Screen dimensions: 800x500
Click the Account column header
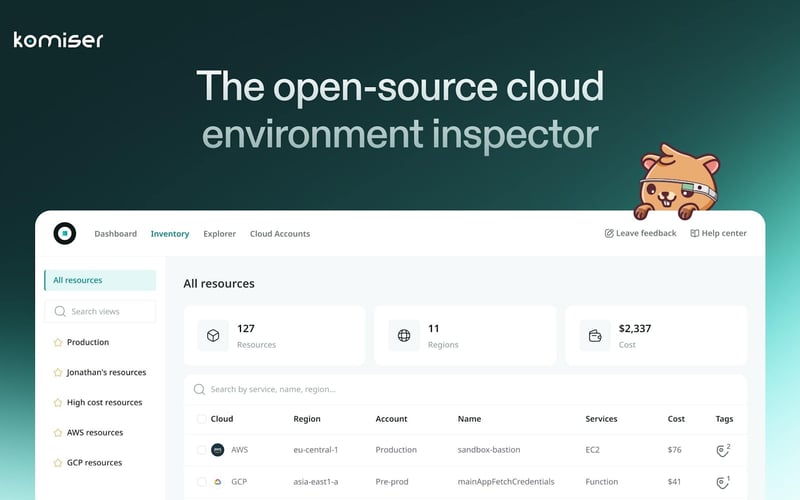[391, 419]
